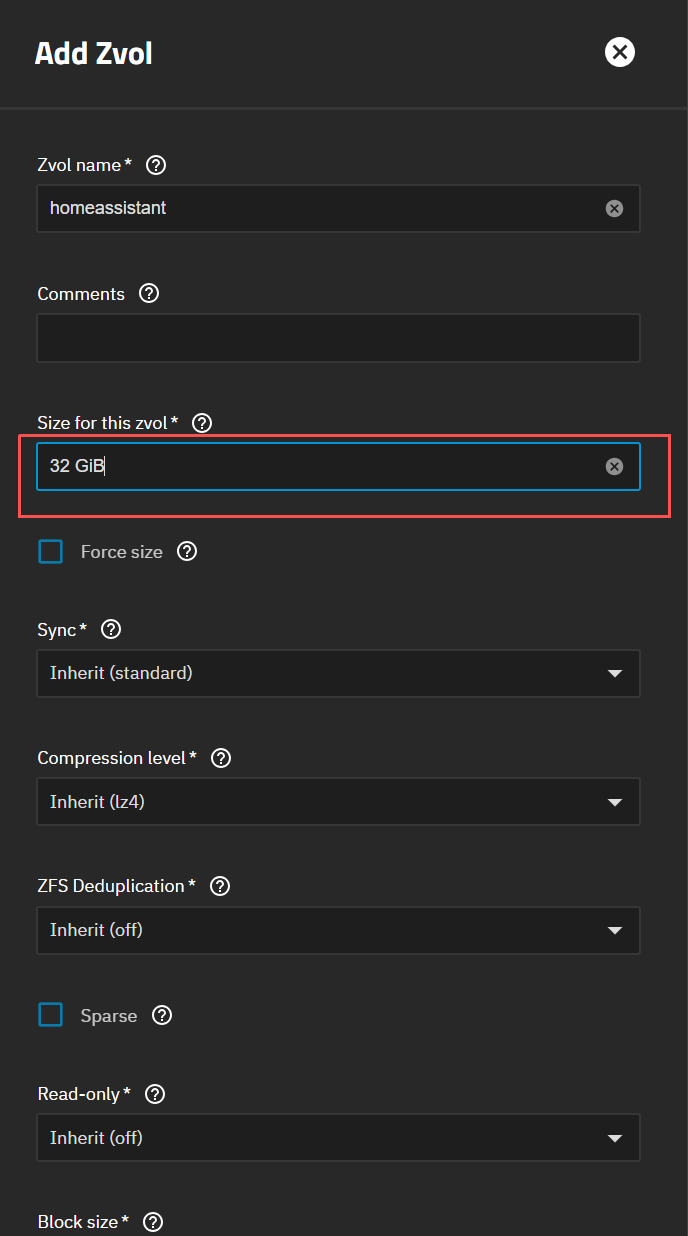Open Force size help tooltip
The width and height of the screenshot is (688, 1236).
187,552
